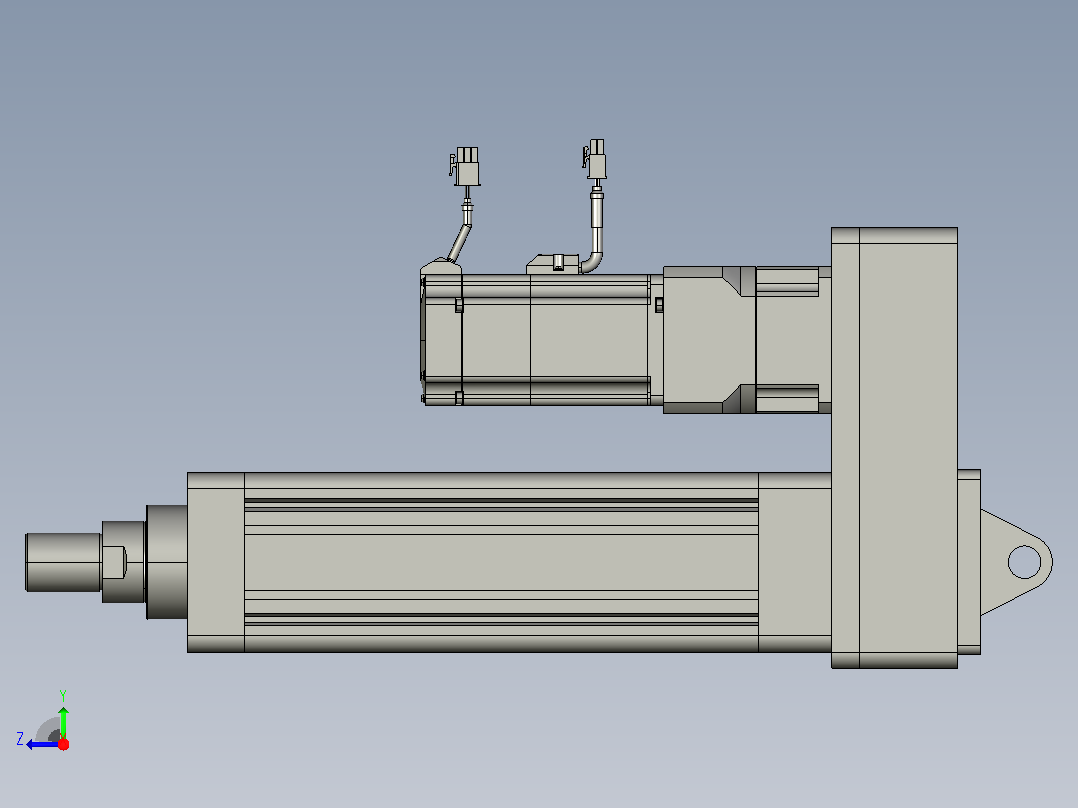The width and height of the screenshot is (1078, 808).
Task: Select the three-pin connector on the angled cable
Action: point(466,166)
